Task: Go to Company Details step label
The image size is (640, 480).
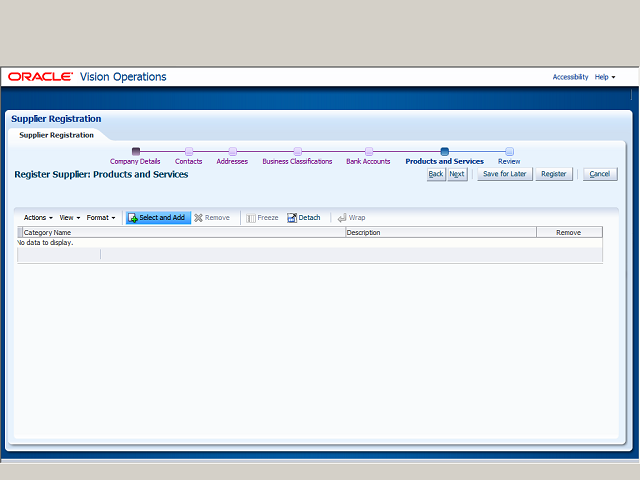Action: 135,161
